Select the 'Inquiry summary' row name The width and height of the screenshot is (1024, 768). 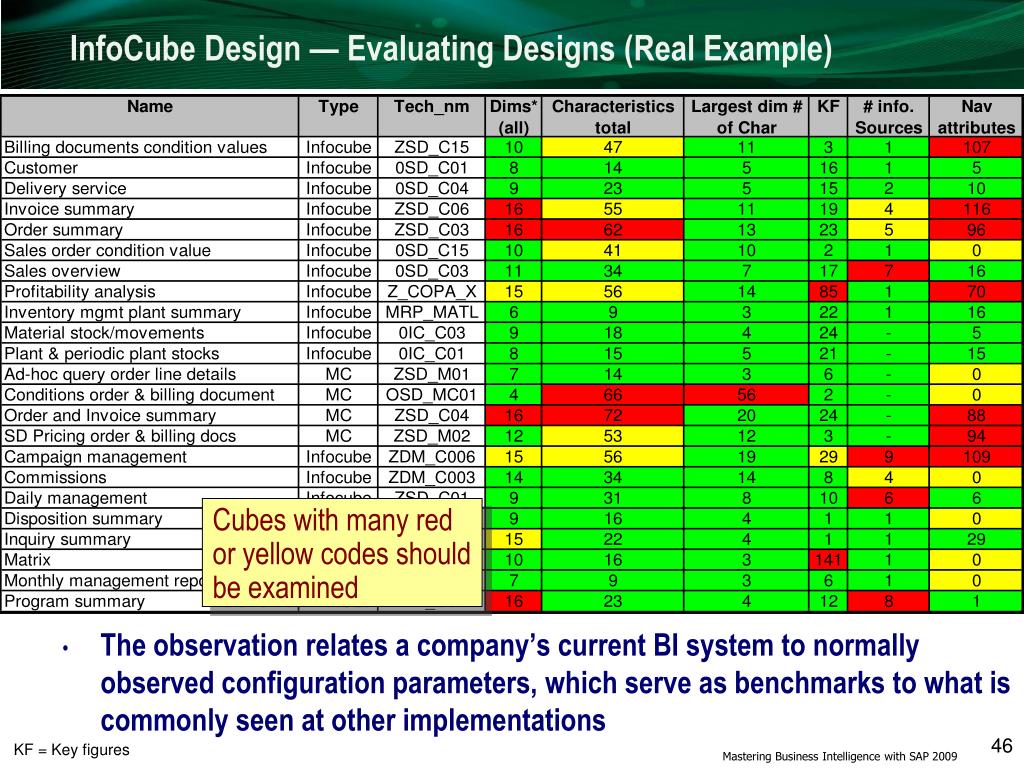[x=67, y=539]
